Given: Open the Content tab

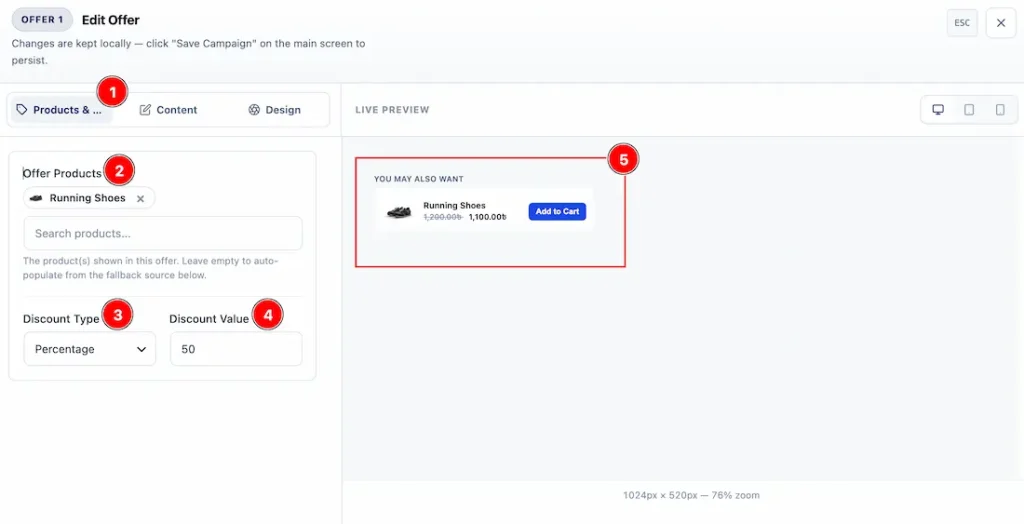Looking at the screenshot, I should point(168,110).
